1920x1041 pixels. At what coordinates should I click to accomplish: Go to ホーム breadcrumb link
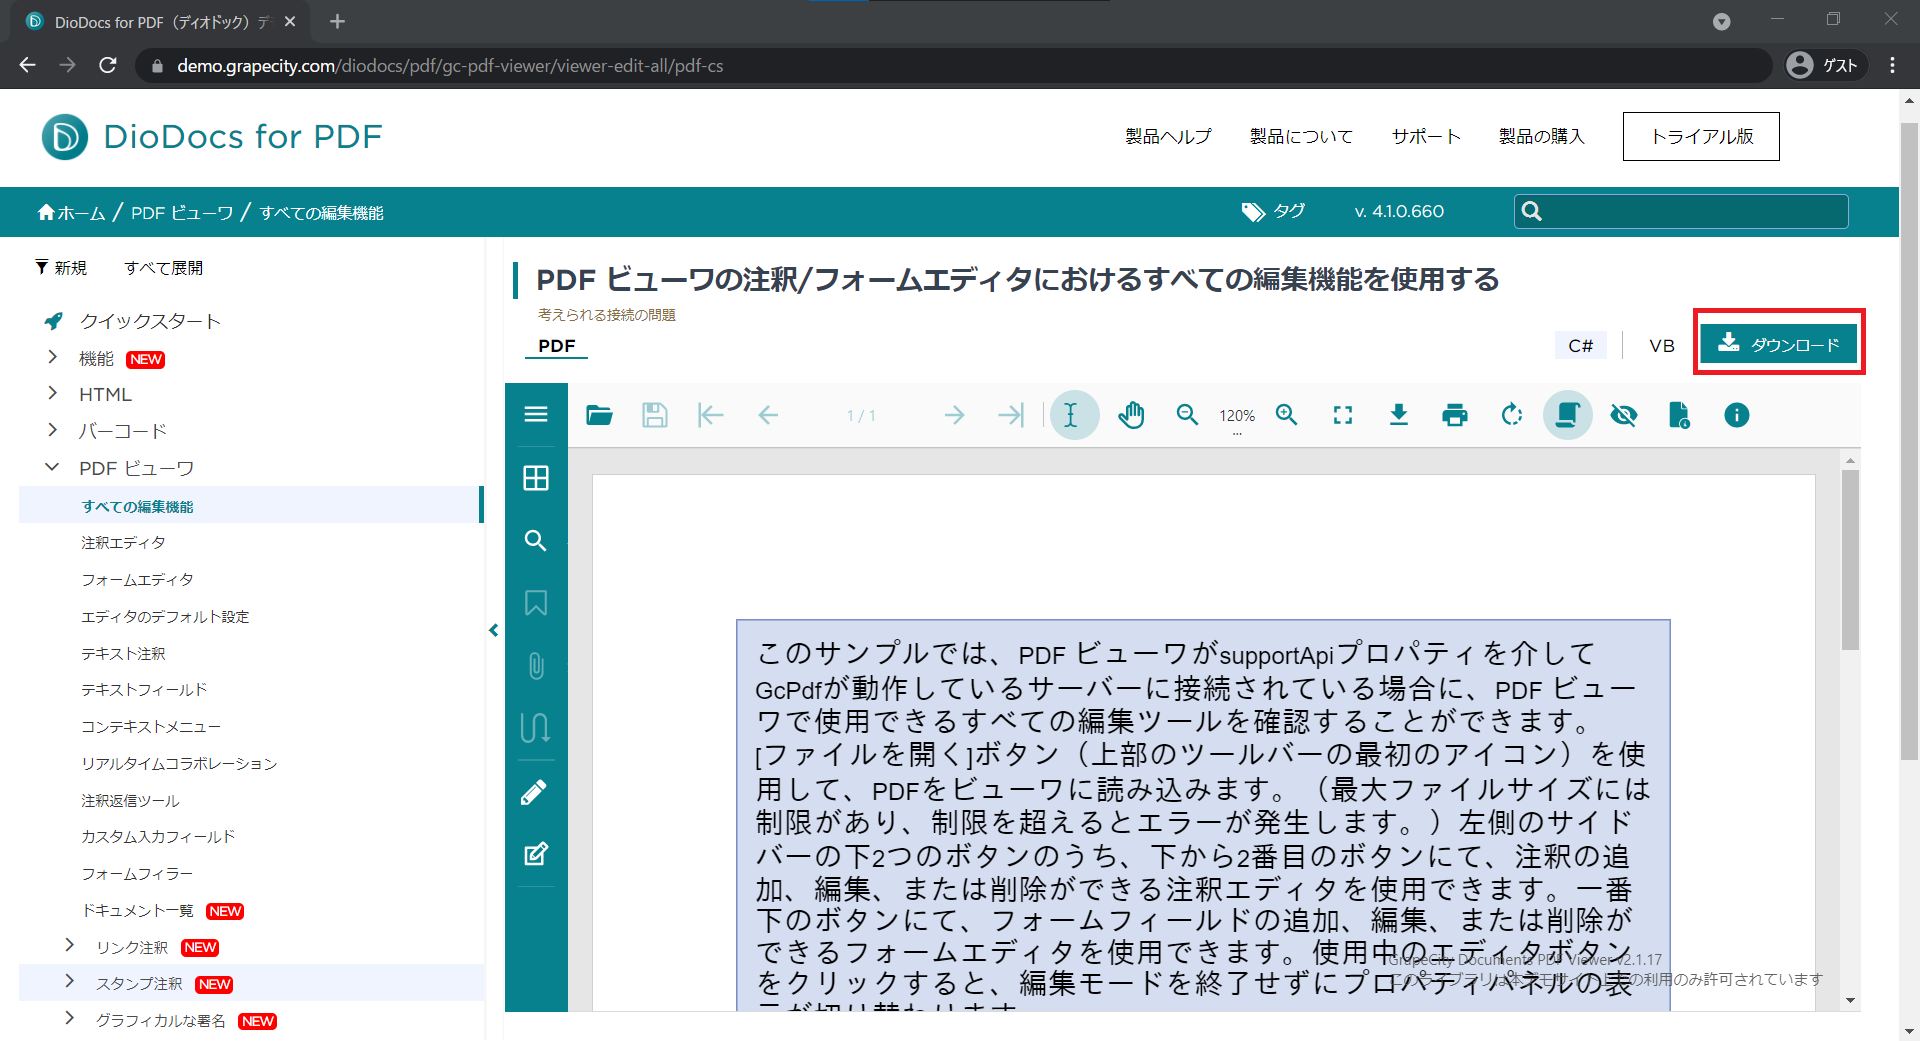[71, 212]
